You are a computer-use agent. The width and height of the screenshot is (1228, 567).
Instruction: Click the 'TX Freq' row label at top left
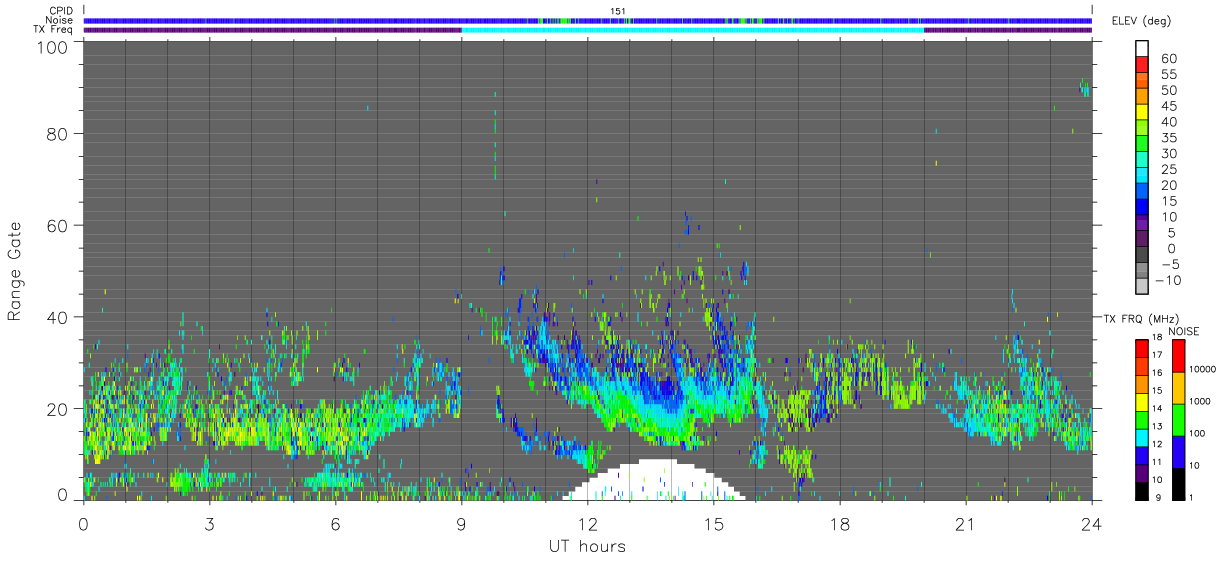click(55, 29)
